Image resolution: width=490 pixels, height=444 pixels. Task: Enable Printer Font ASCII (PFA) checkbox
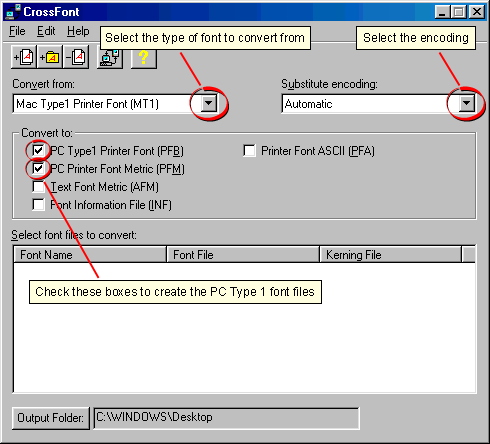point(249,151)
